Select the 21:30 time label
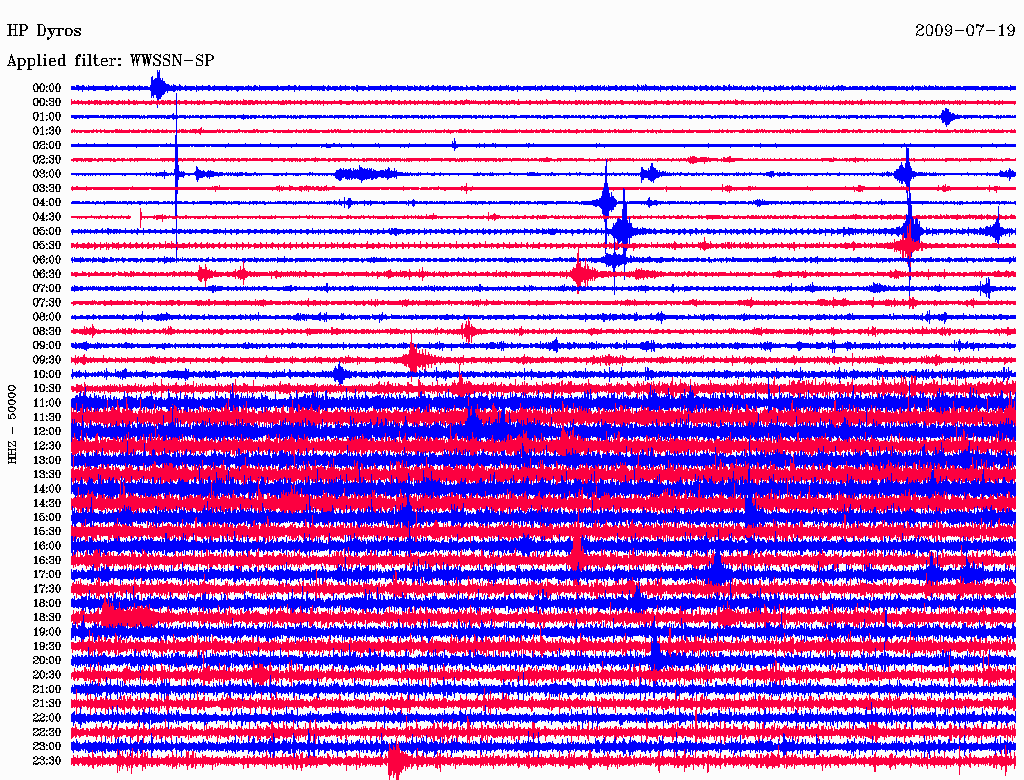The height and width of the screenshot is (780, 1024). pos(46,703)
